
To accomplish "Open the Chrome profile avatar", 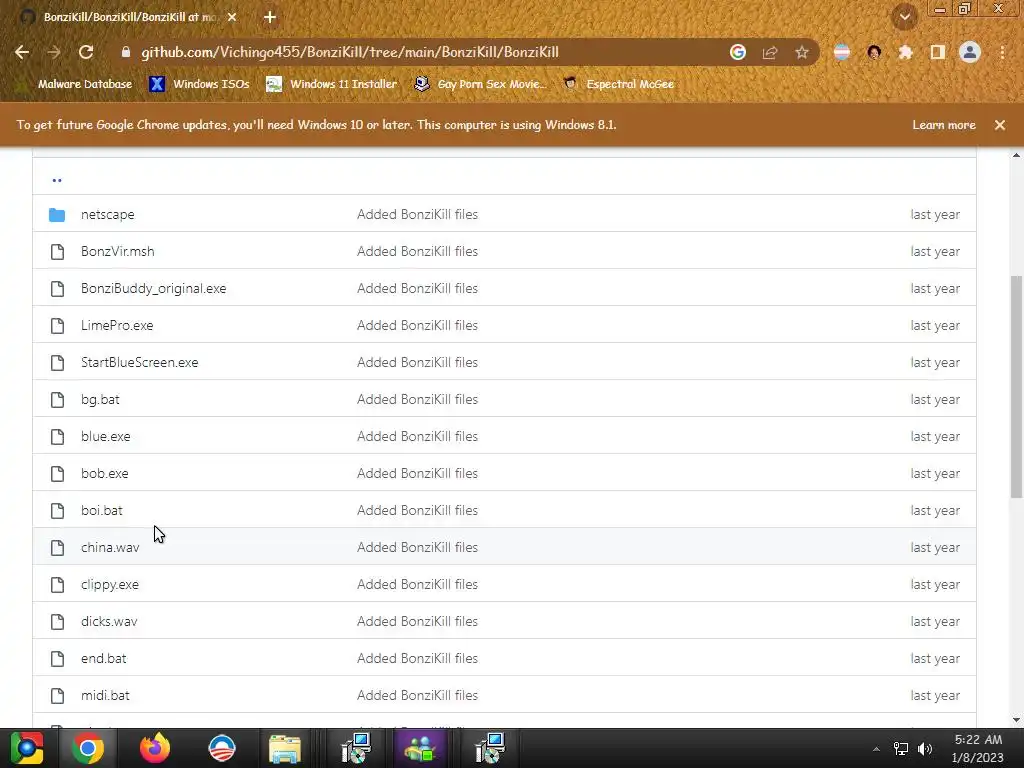I will point(970,52).
